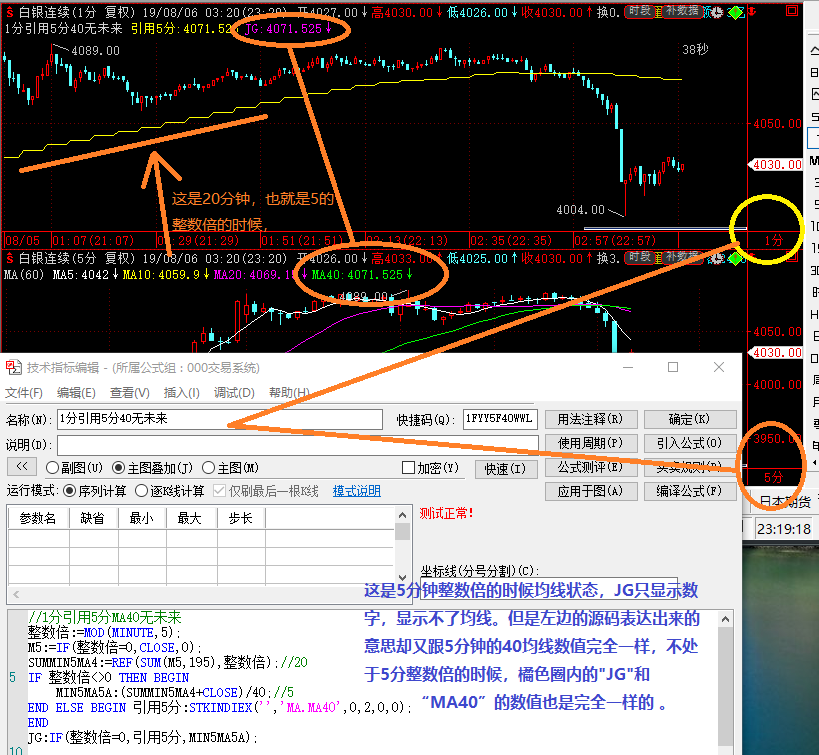Click the parameter table scroll-up arrow

tap(402, 515)
